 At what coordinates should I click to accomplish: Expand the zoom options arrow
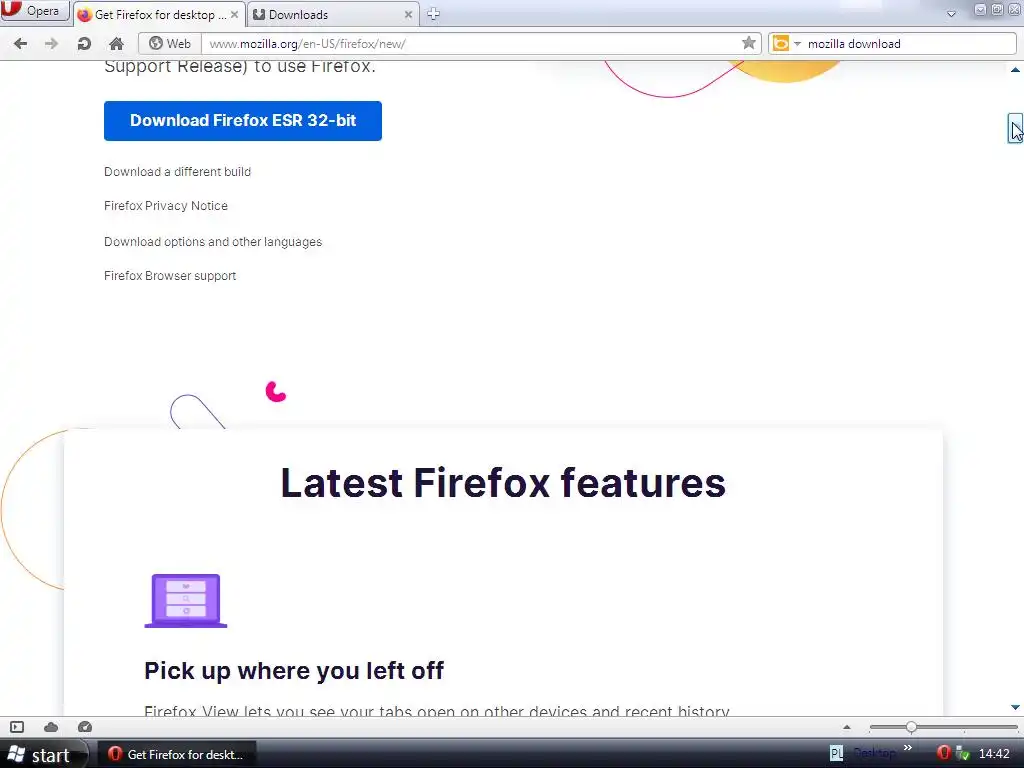(x=847, y=727)
